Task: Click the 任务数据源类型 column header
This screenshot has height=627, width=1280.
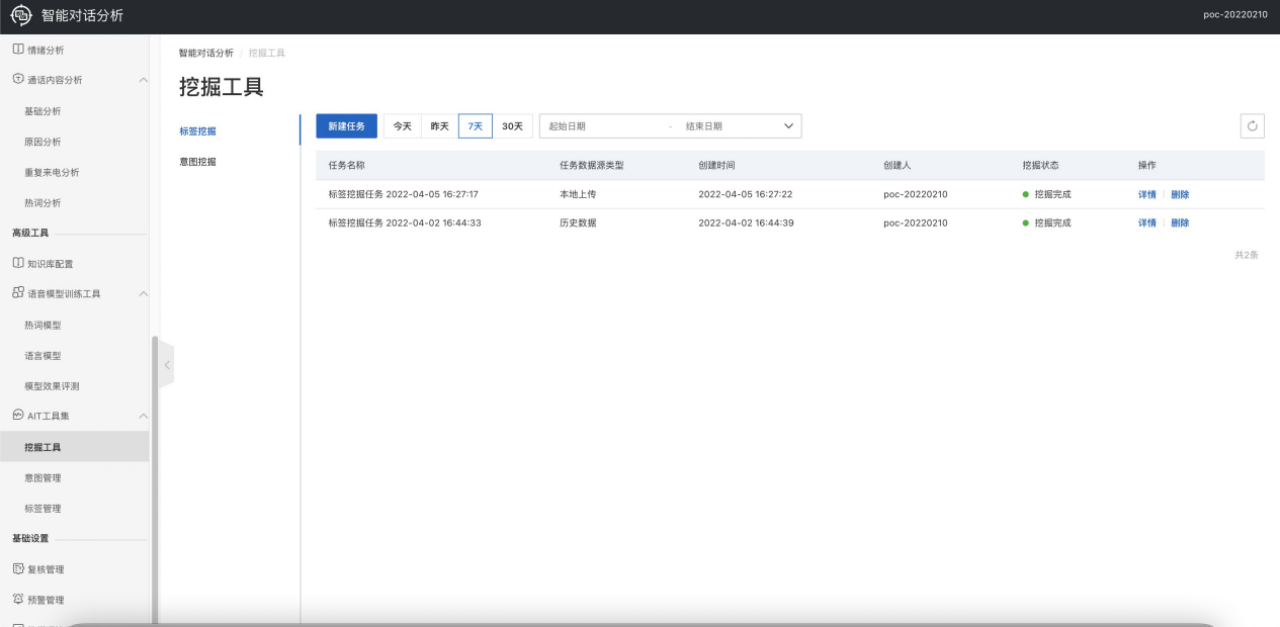Action: coord(591,165)
